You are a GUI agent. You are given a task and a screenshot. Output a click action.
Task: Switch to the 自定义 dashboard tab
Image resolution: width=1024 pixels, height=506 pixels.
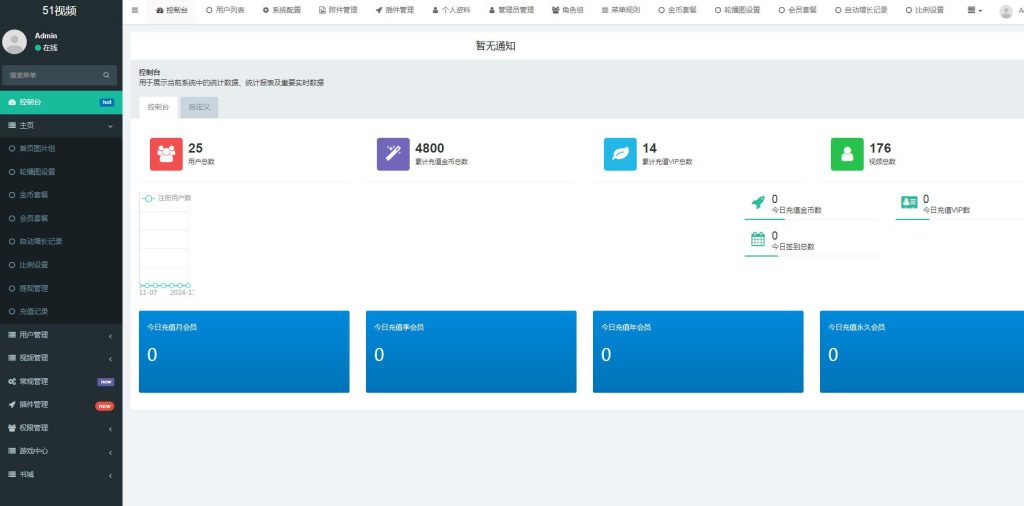click(199, 107)
